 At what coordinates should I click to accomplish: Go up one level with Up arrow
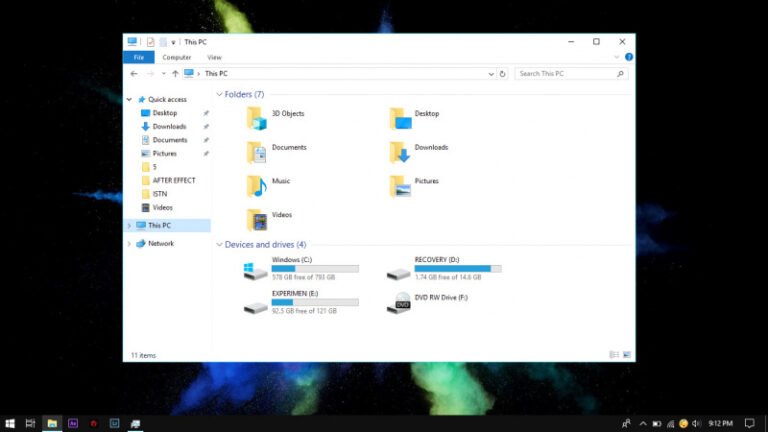tap(175, 73)
